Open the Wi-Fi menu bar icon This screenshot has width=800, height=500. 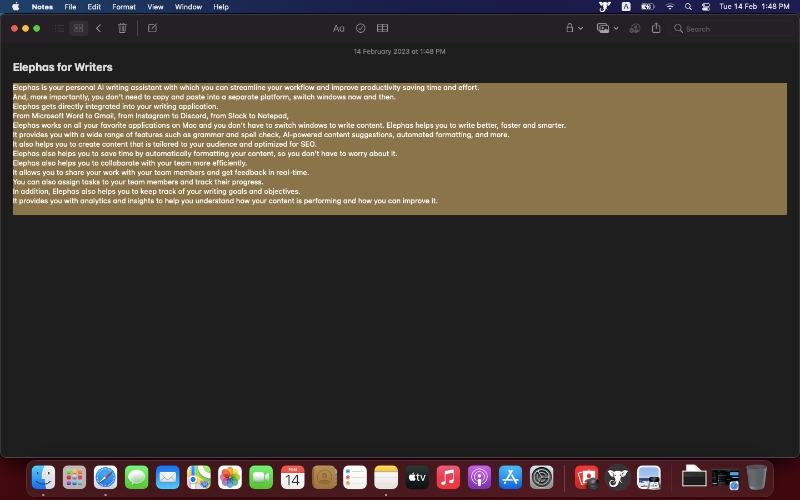tap(670, 7)
